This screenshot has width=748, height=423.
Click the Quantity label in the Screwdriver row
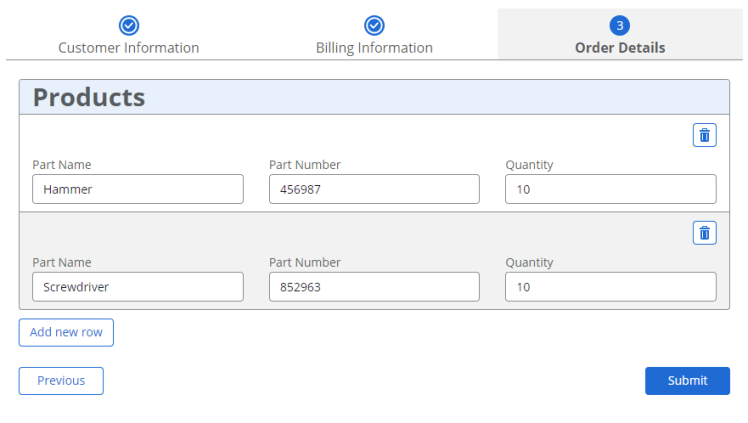[529, 263]
